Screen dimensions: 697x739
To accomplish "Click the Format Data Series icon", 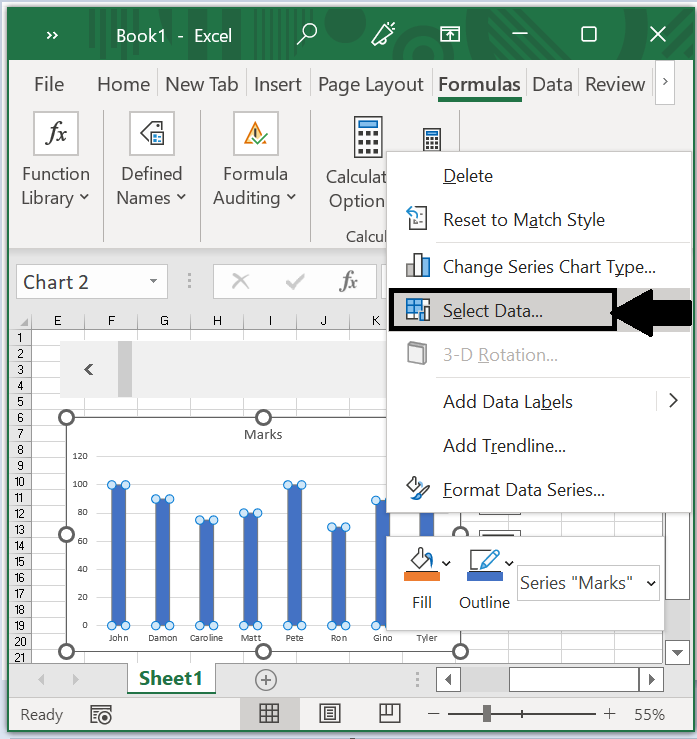I will pyautogui.click(x=418, y=488).
